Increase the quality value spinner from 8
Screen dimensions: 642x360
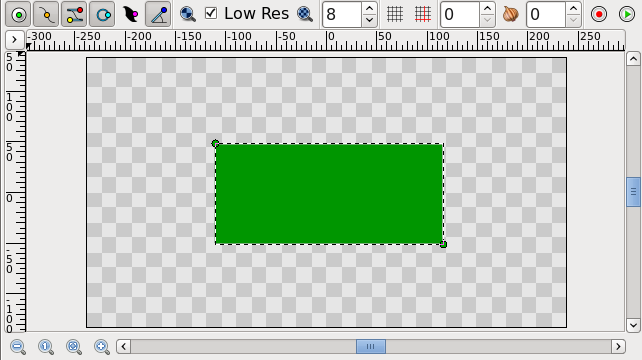pos(369,8)
